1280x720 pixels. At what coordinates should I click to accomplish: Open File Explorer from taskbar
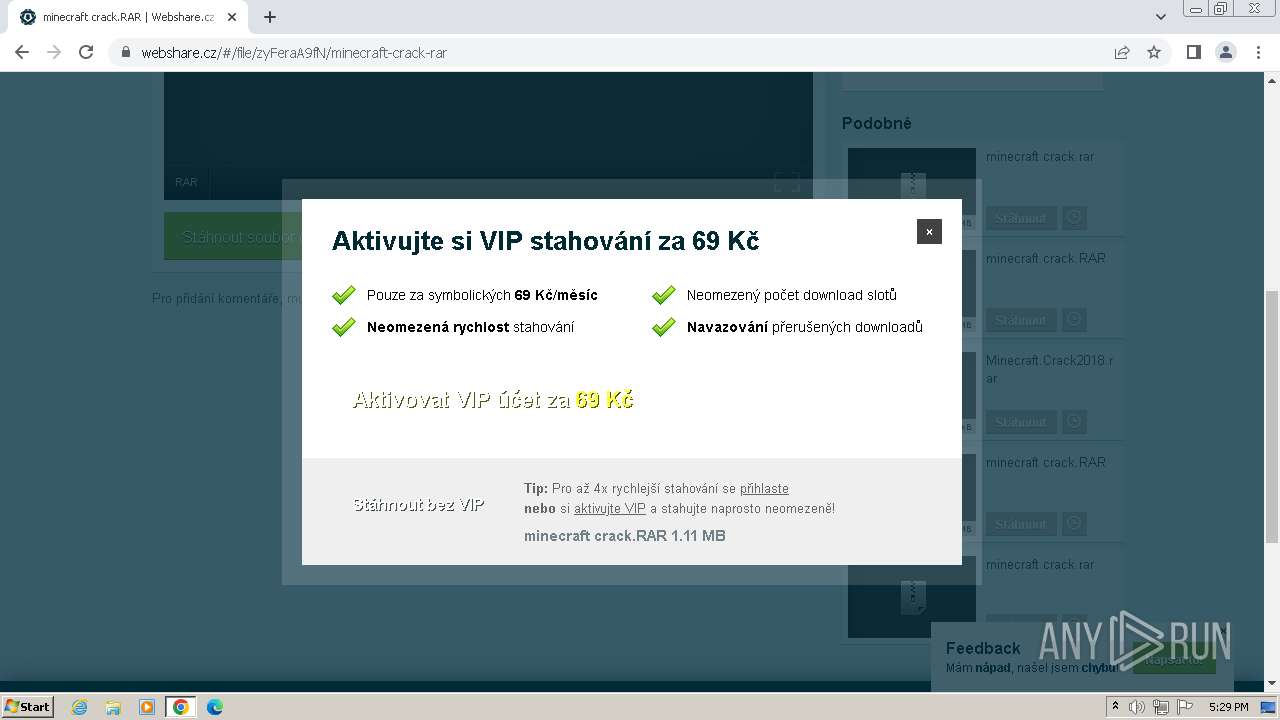pos(113,707)
